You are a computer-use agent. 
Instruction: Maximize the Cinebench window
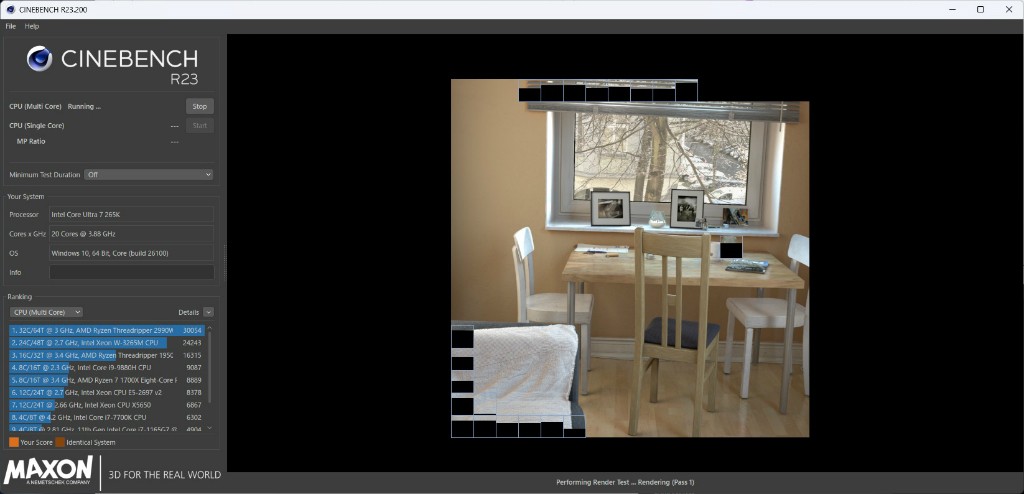pyautogui.click(x=980, y=9)
